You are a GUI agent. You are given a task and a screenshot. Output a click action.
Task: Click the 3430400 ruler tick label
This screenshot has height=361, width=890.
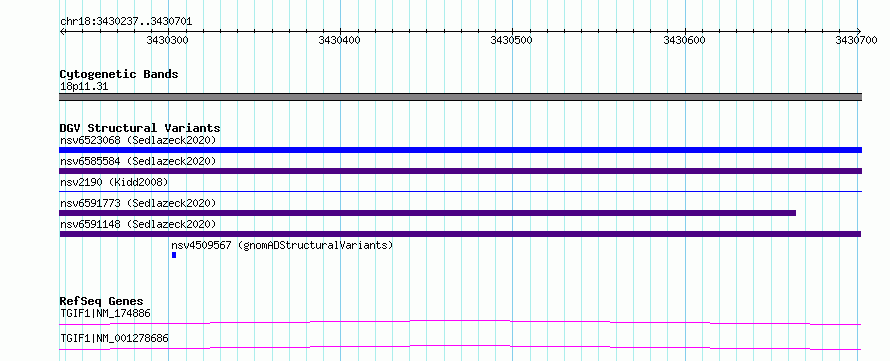[339, 40]
